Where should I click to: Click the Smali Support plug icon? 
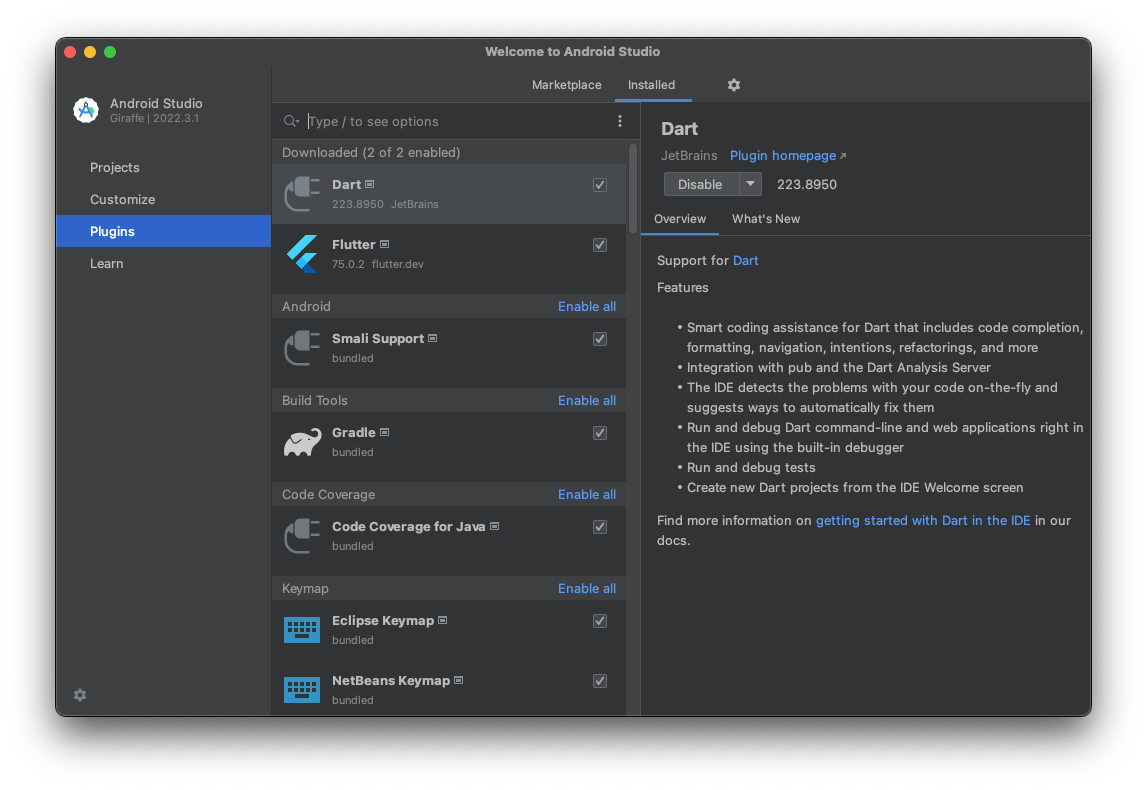pyautogui.click(x=302, y=347)
